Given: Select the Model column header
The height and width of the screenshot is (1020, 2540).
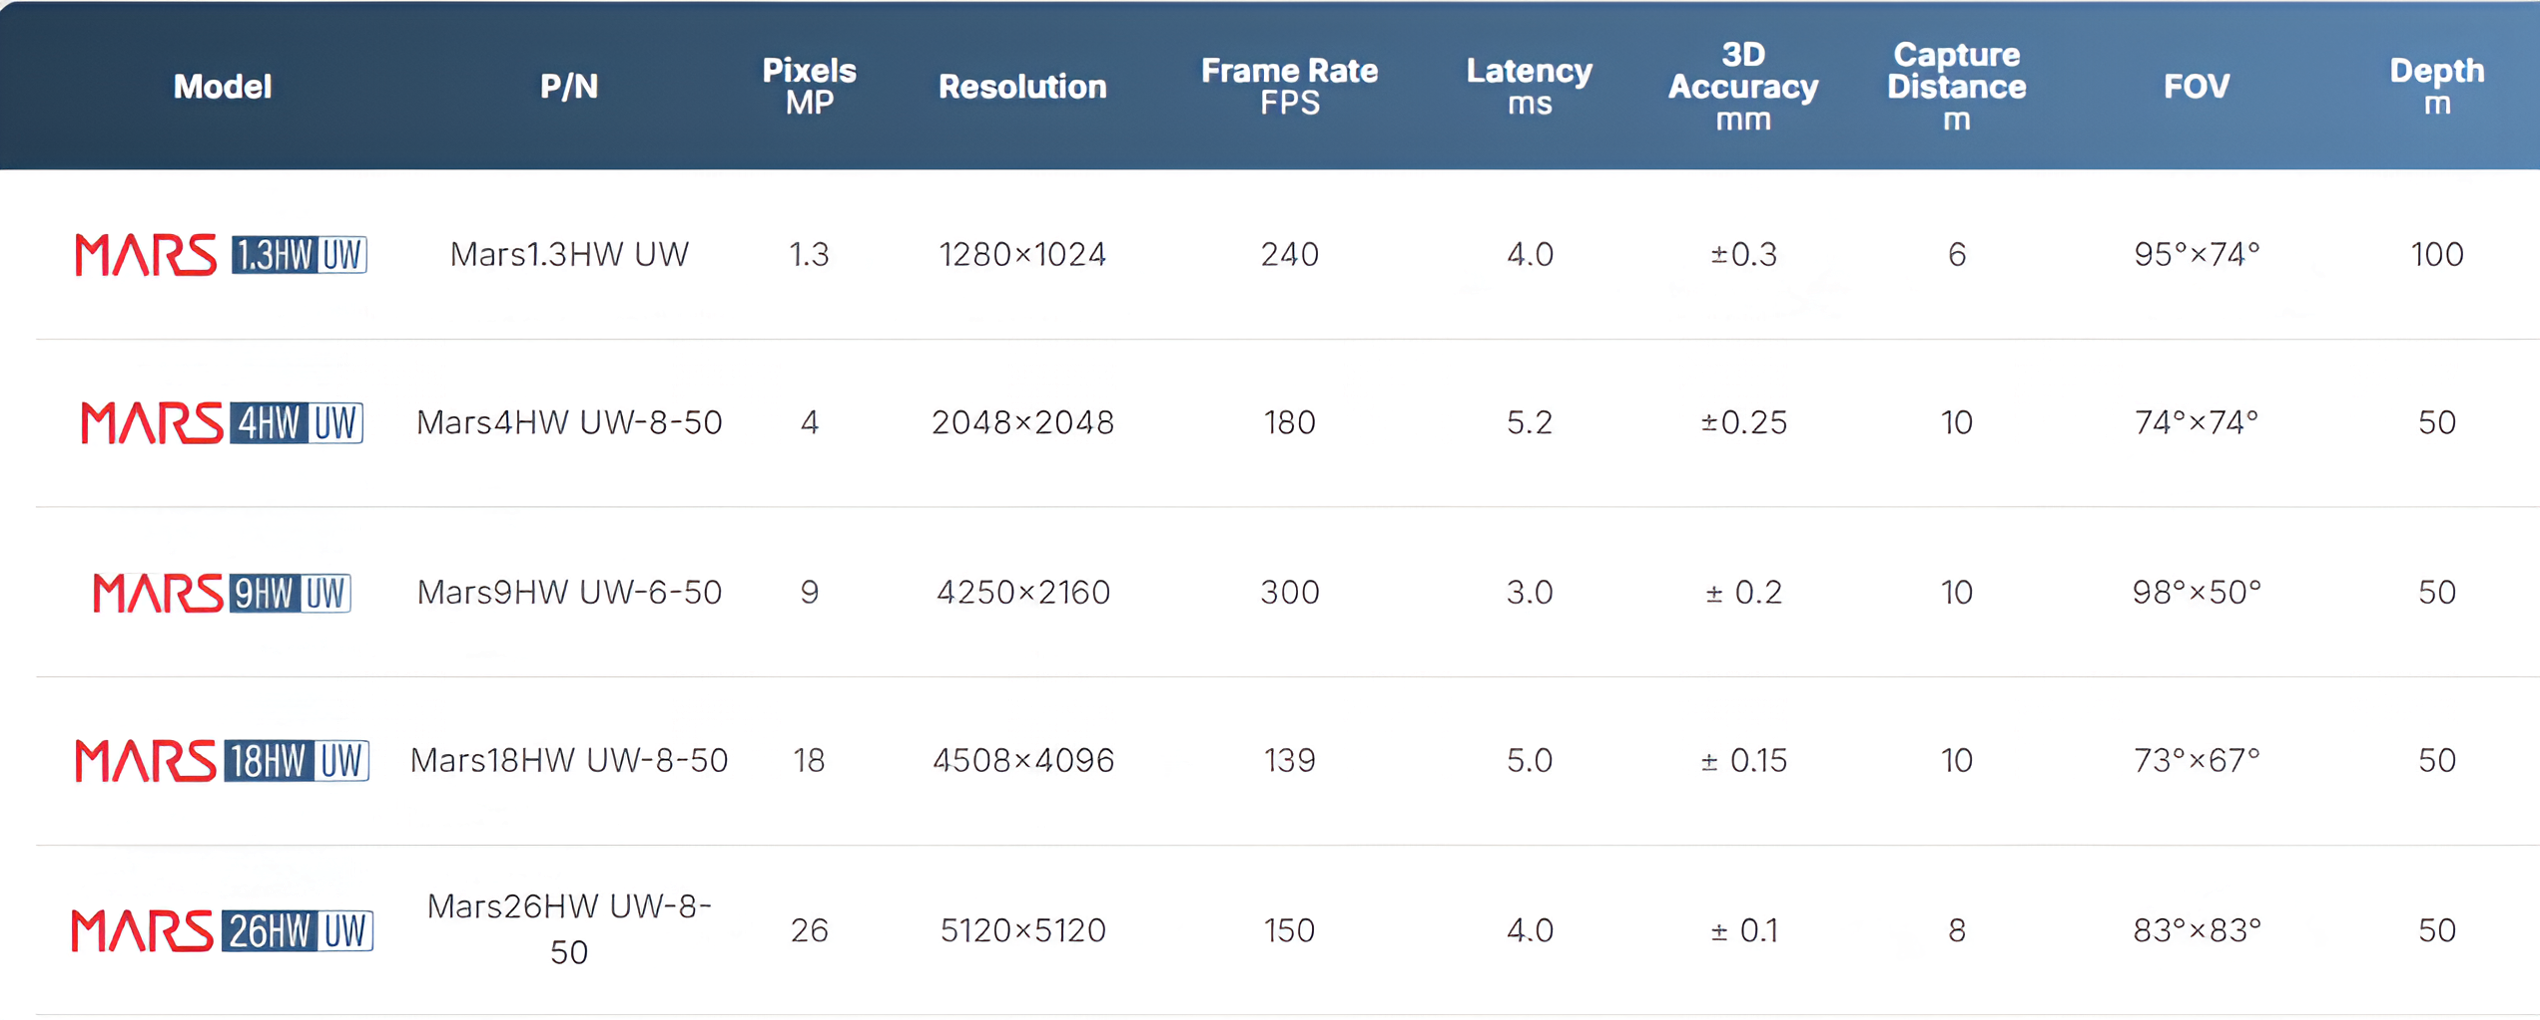Looking at the screenshot, I should [x=222, y=87].
